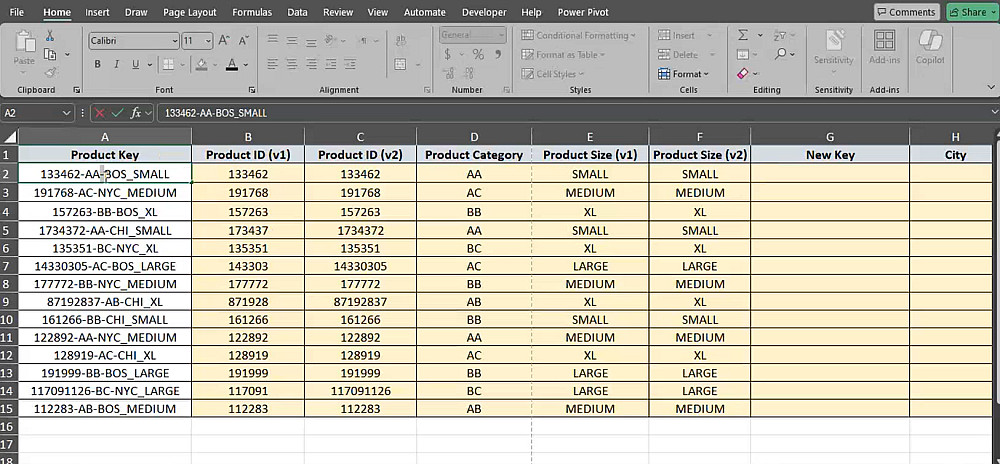Toggle Bold formatting

coord(98,64)
